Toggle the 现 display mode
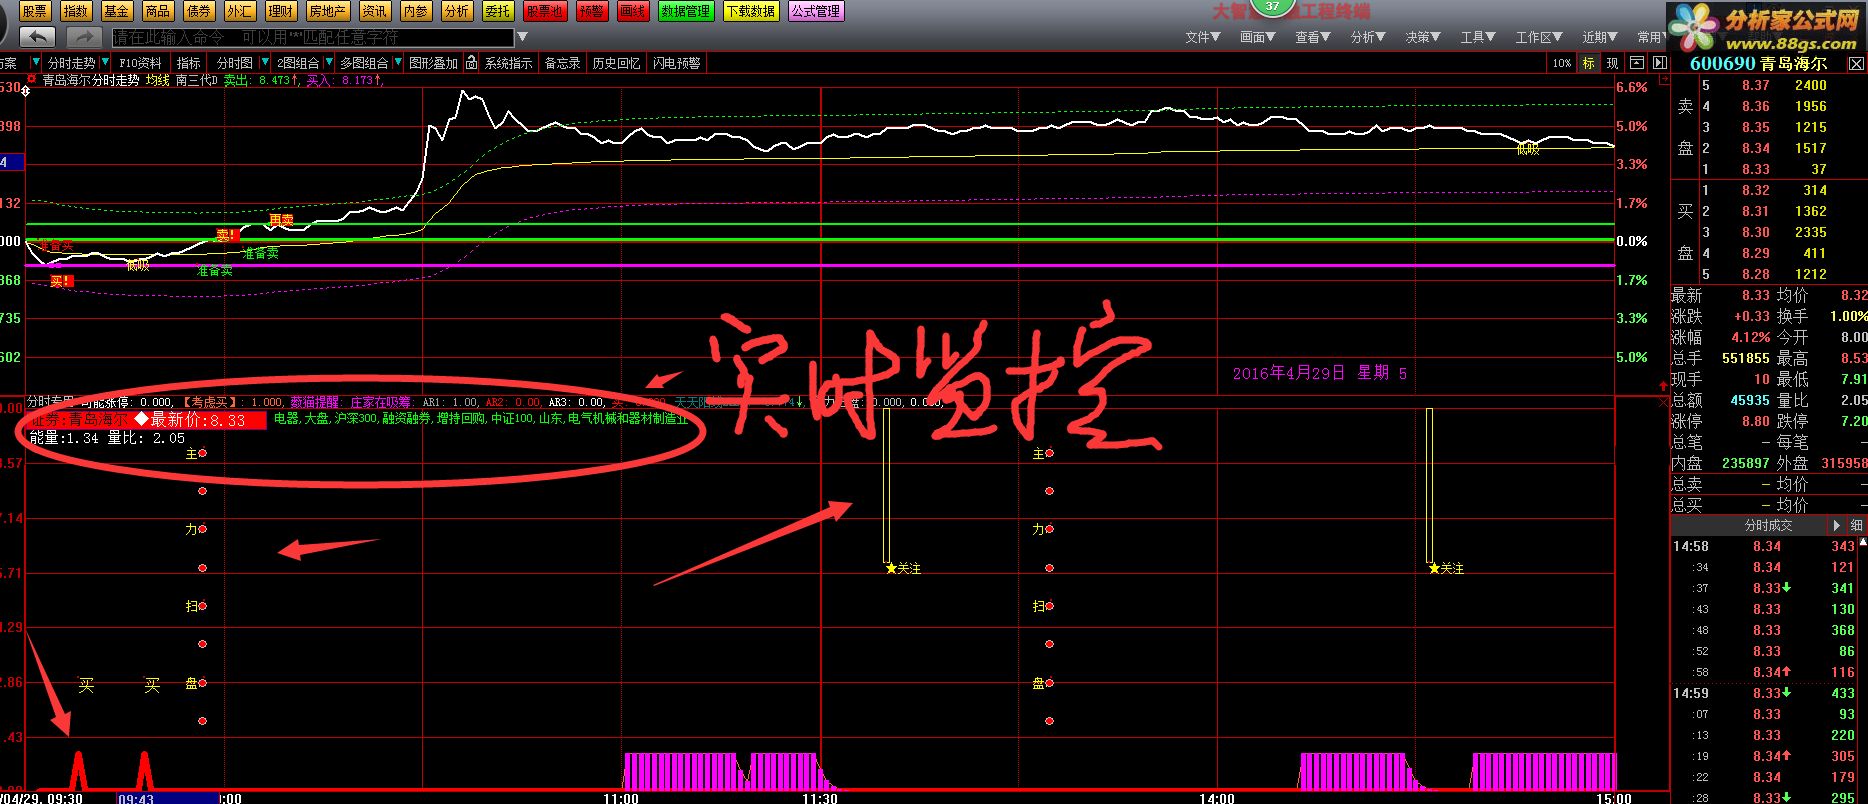 [1612, 63]
